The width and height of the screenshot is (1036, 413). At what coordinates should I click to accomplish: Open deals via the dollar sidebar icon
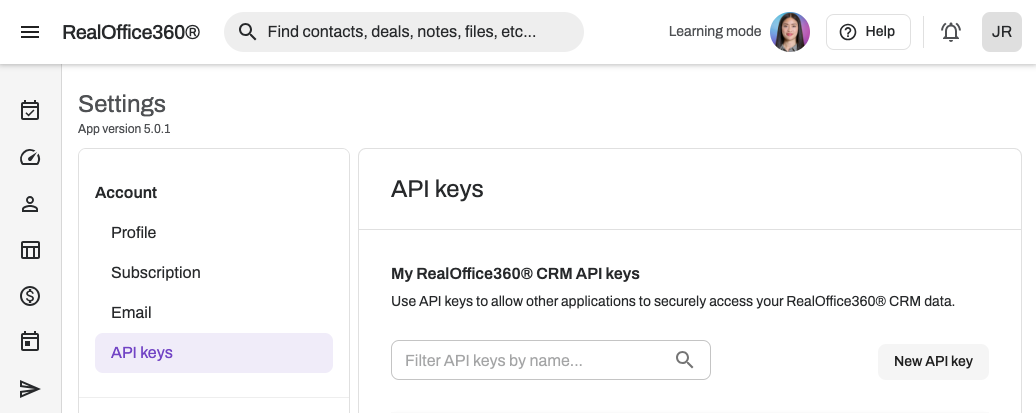[x=30, y=296]
